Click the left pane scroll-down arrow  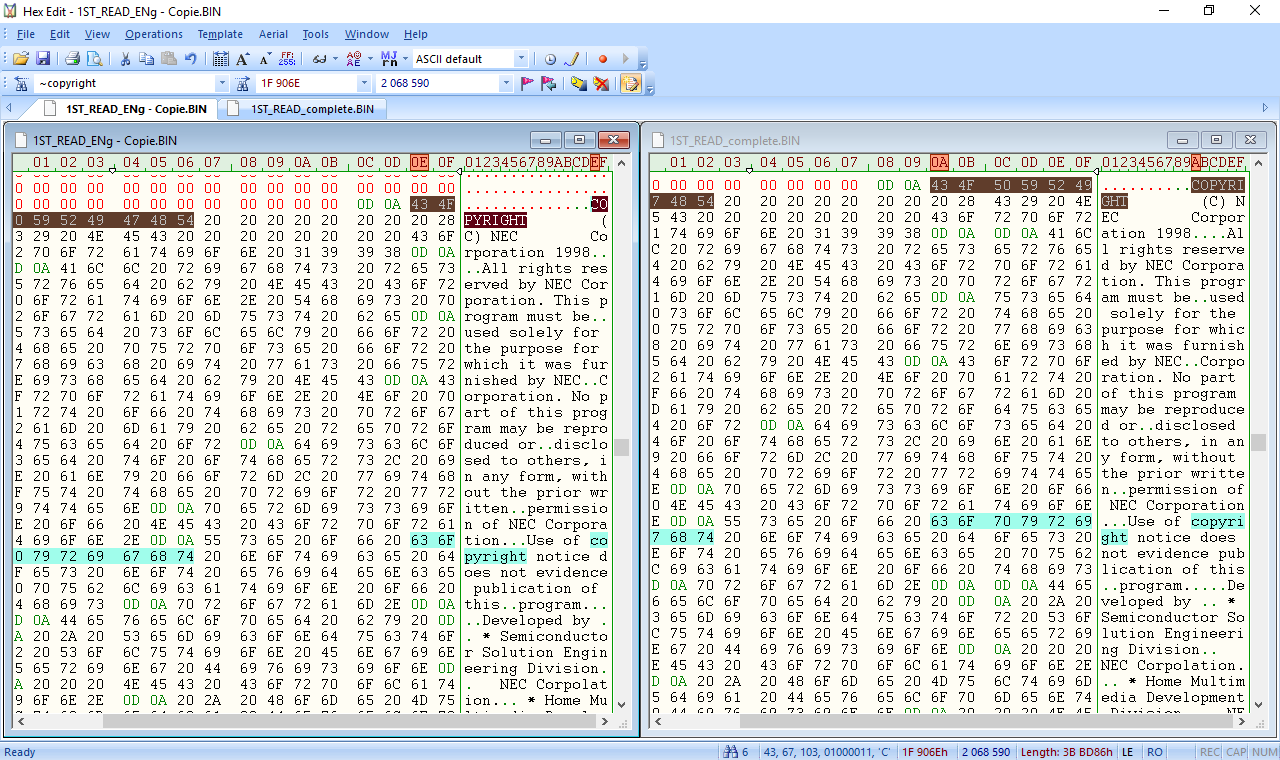tap(623, 704)
